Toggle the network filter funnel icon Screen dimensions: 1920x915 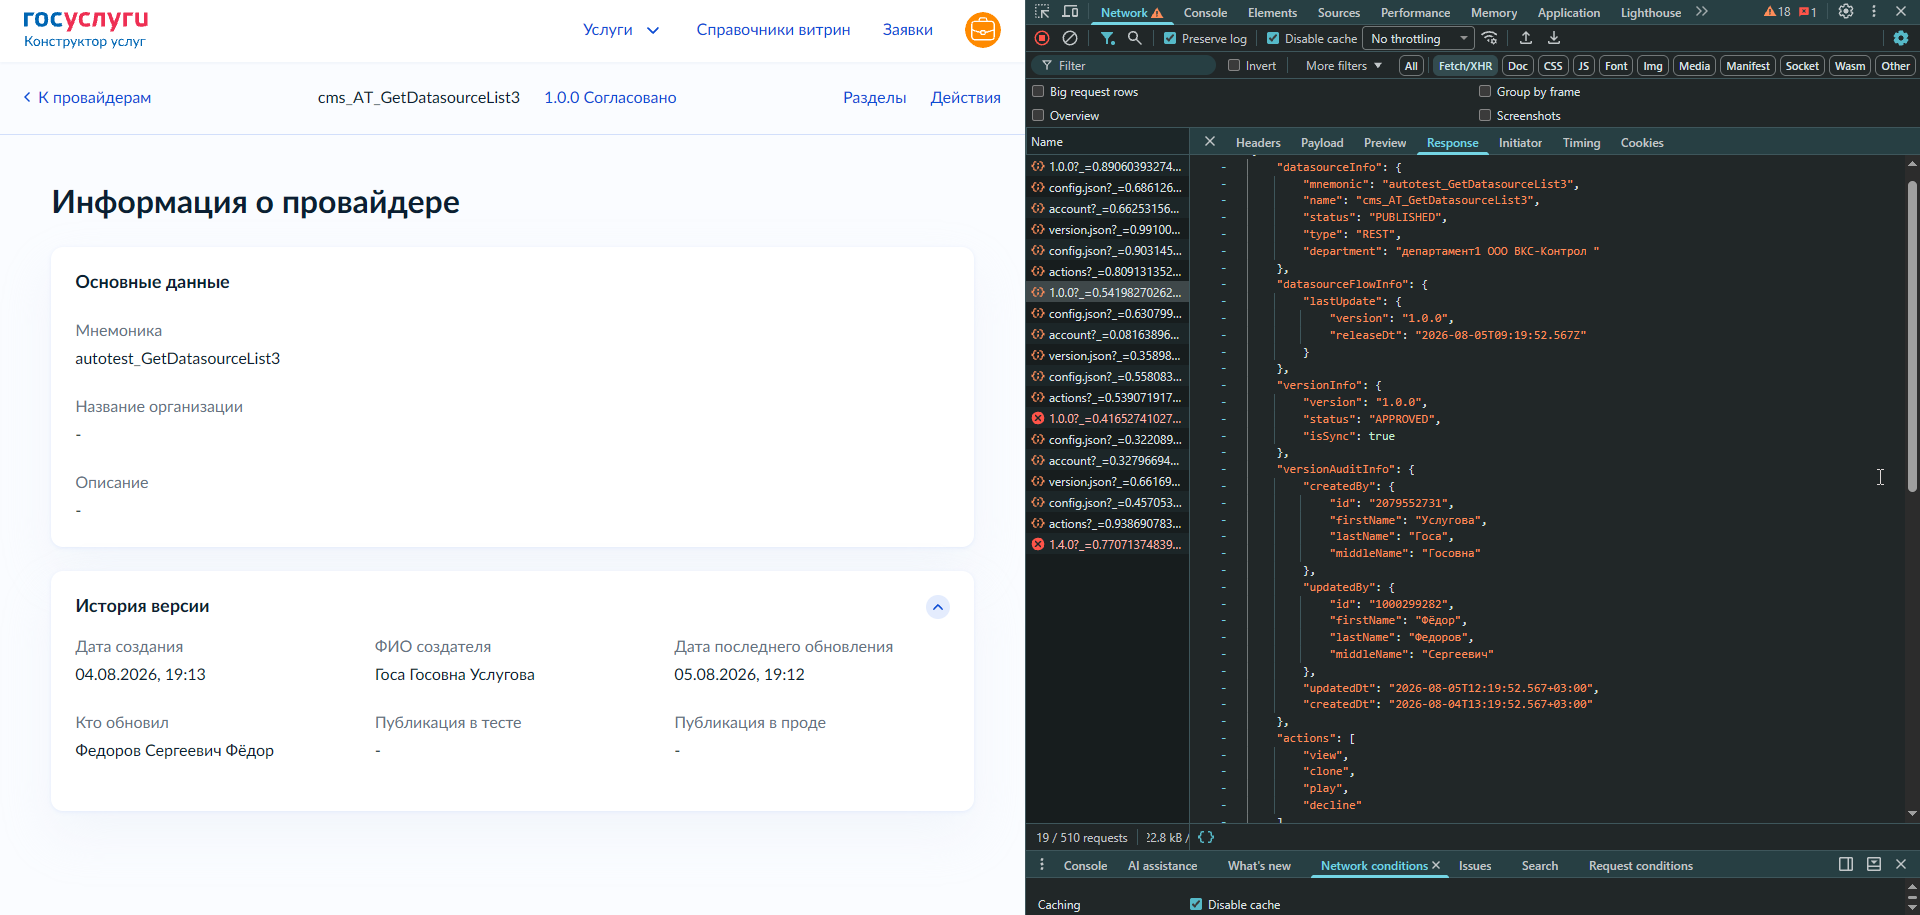pos(1108,38)
